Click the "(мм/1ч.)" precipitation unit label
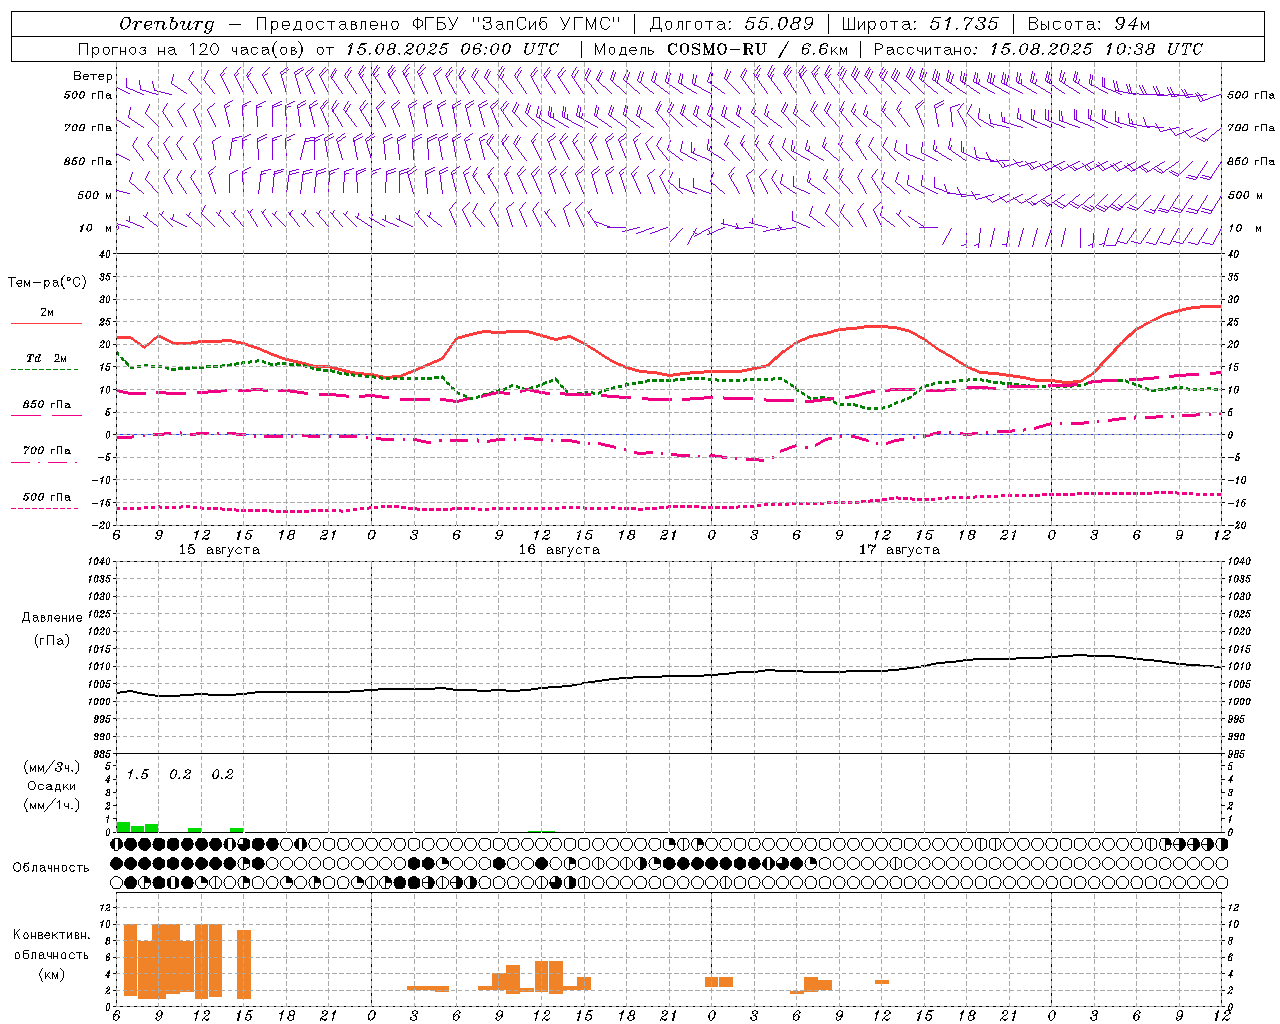The width and height of the screenshot is (1280, 1024). coord(52,805)
